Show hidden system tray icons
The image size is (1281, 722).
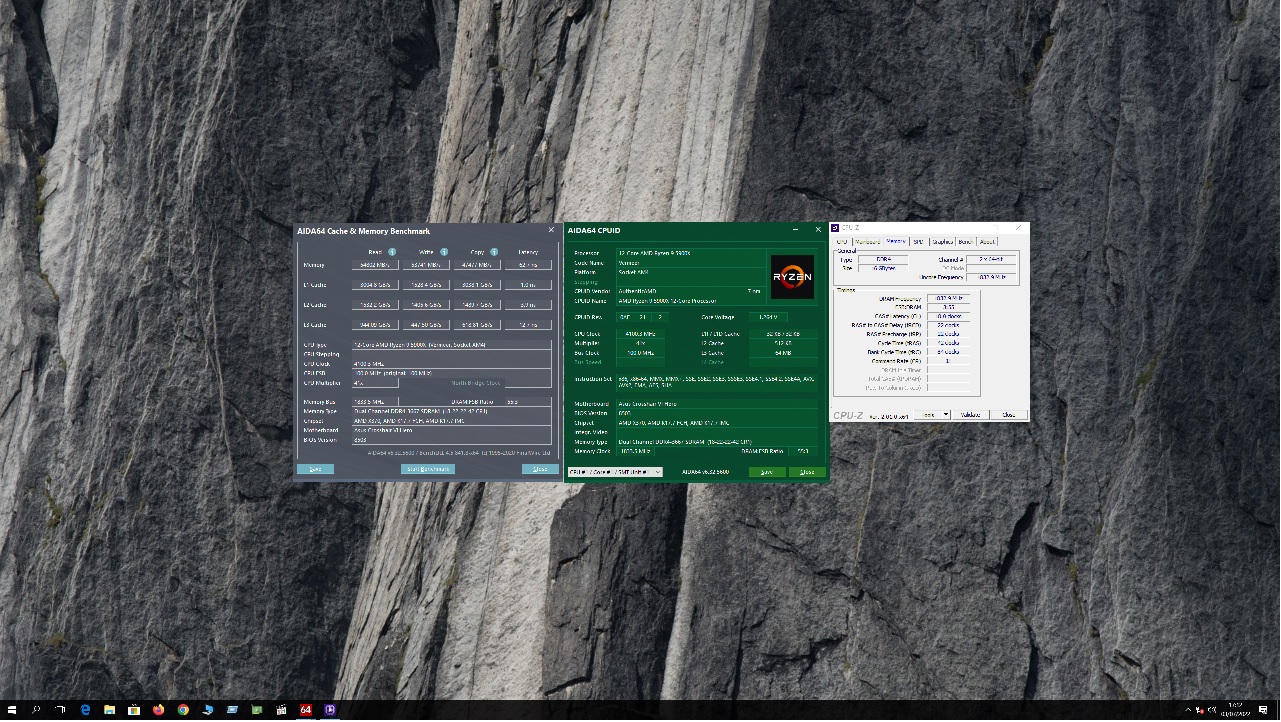1189,711
